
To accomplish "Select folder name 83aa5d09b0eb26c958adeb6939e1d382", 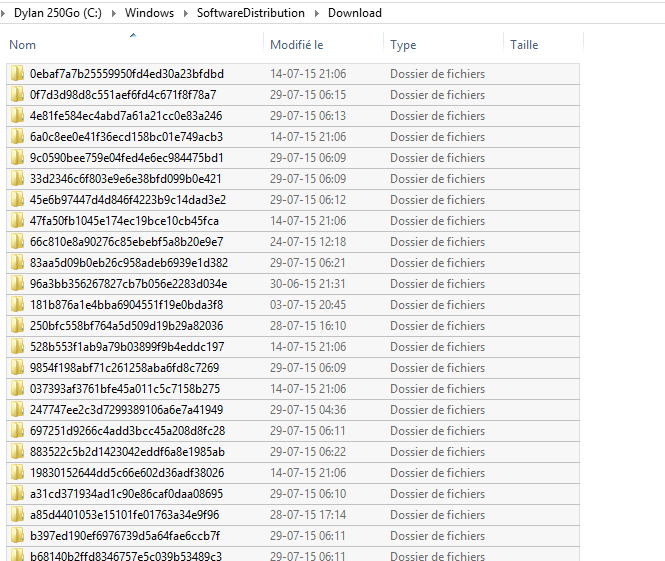I will coord(129,262).
